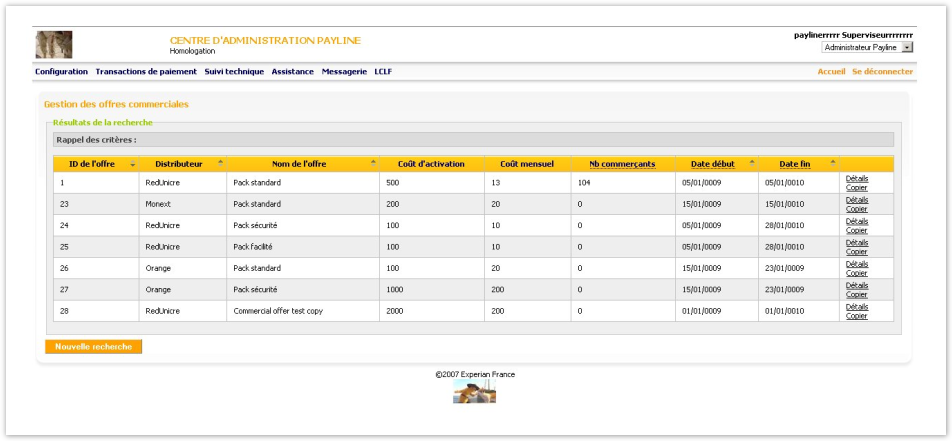952x441 pixels.
Task: Click 'Gestion des offres commerciales' heading
Action: [116, 104]
